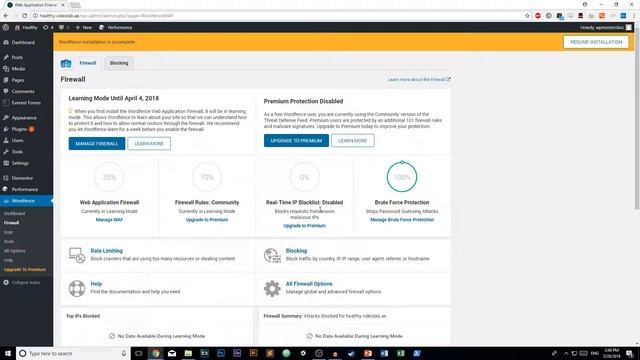Click the Upgrade to Premium button
Image resolution: width=640 pixels, height=360 pixels.
click(x=296, y=140)
